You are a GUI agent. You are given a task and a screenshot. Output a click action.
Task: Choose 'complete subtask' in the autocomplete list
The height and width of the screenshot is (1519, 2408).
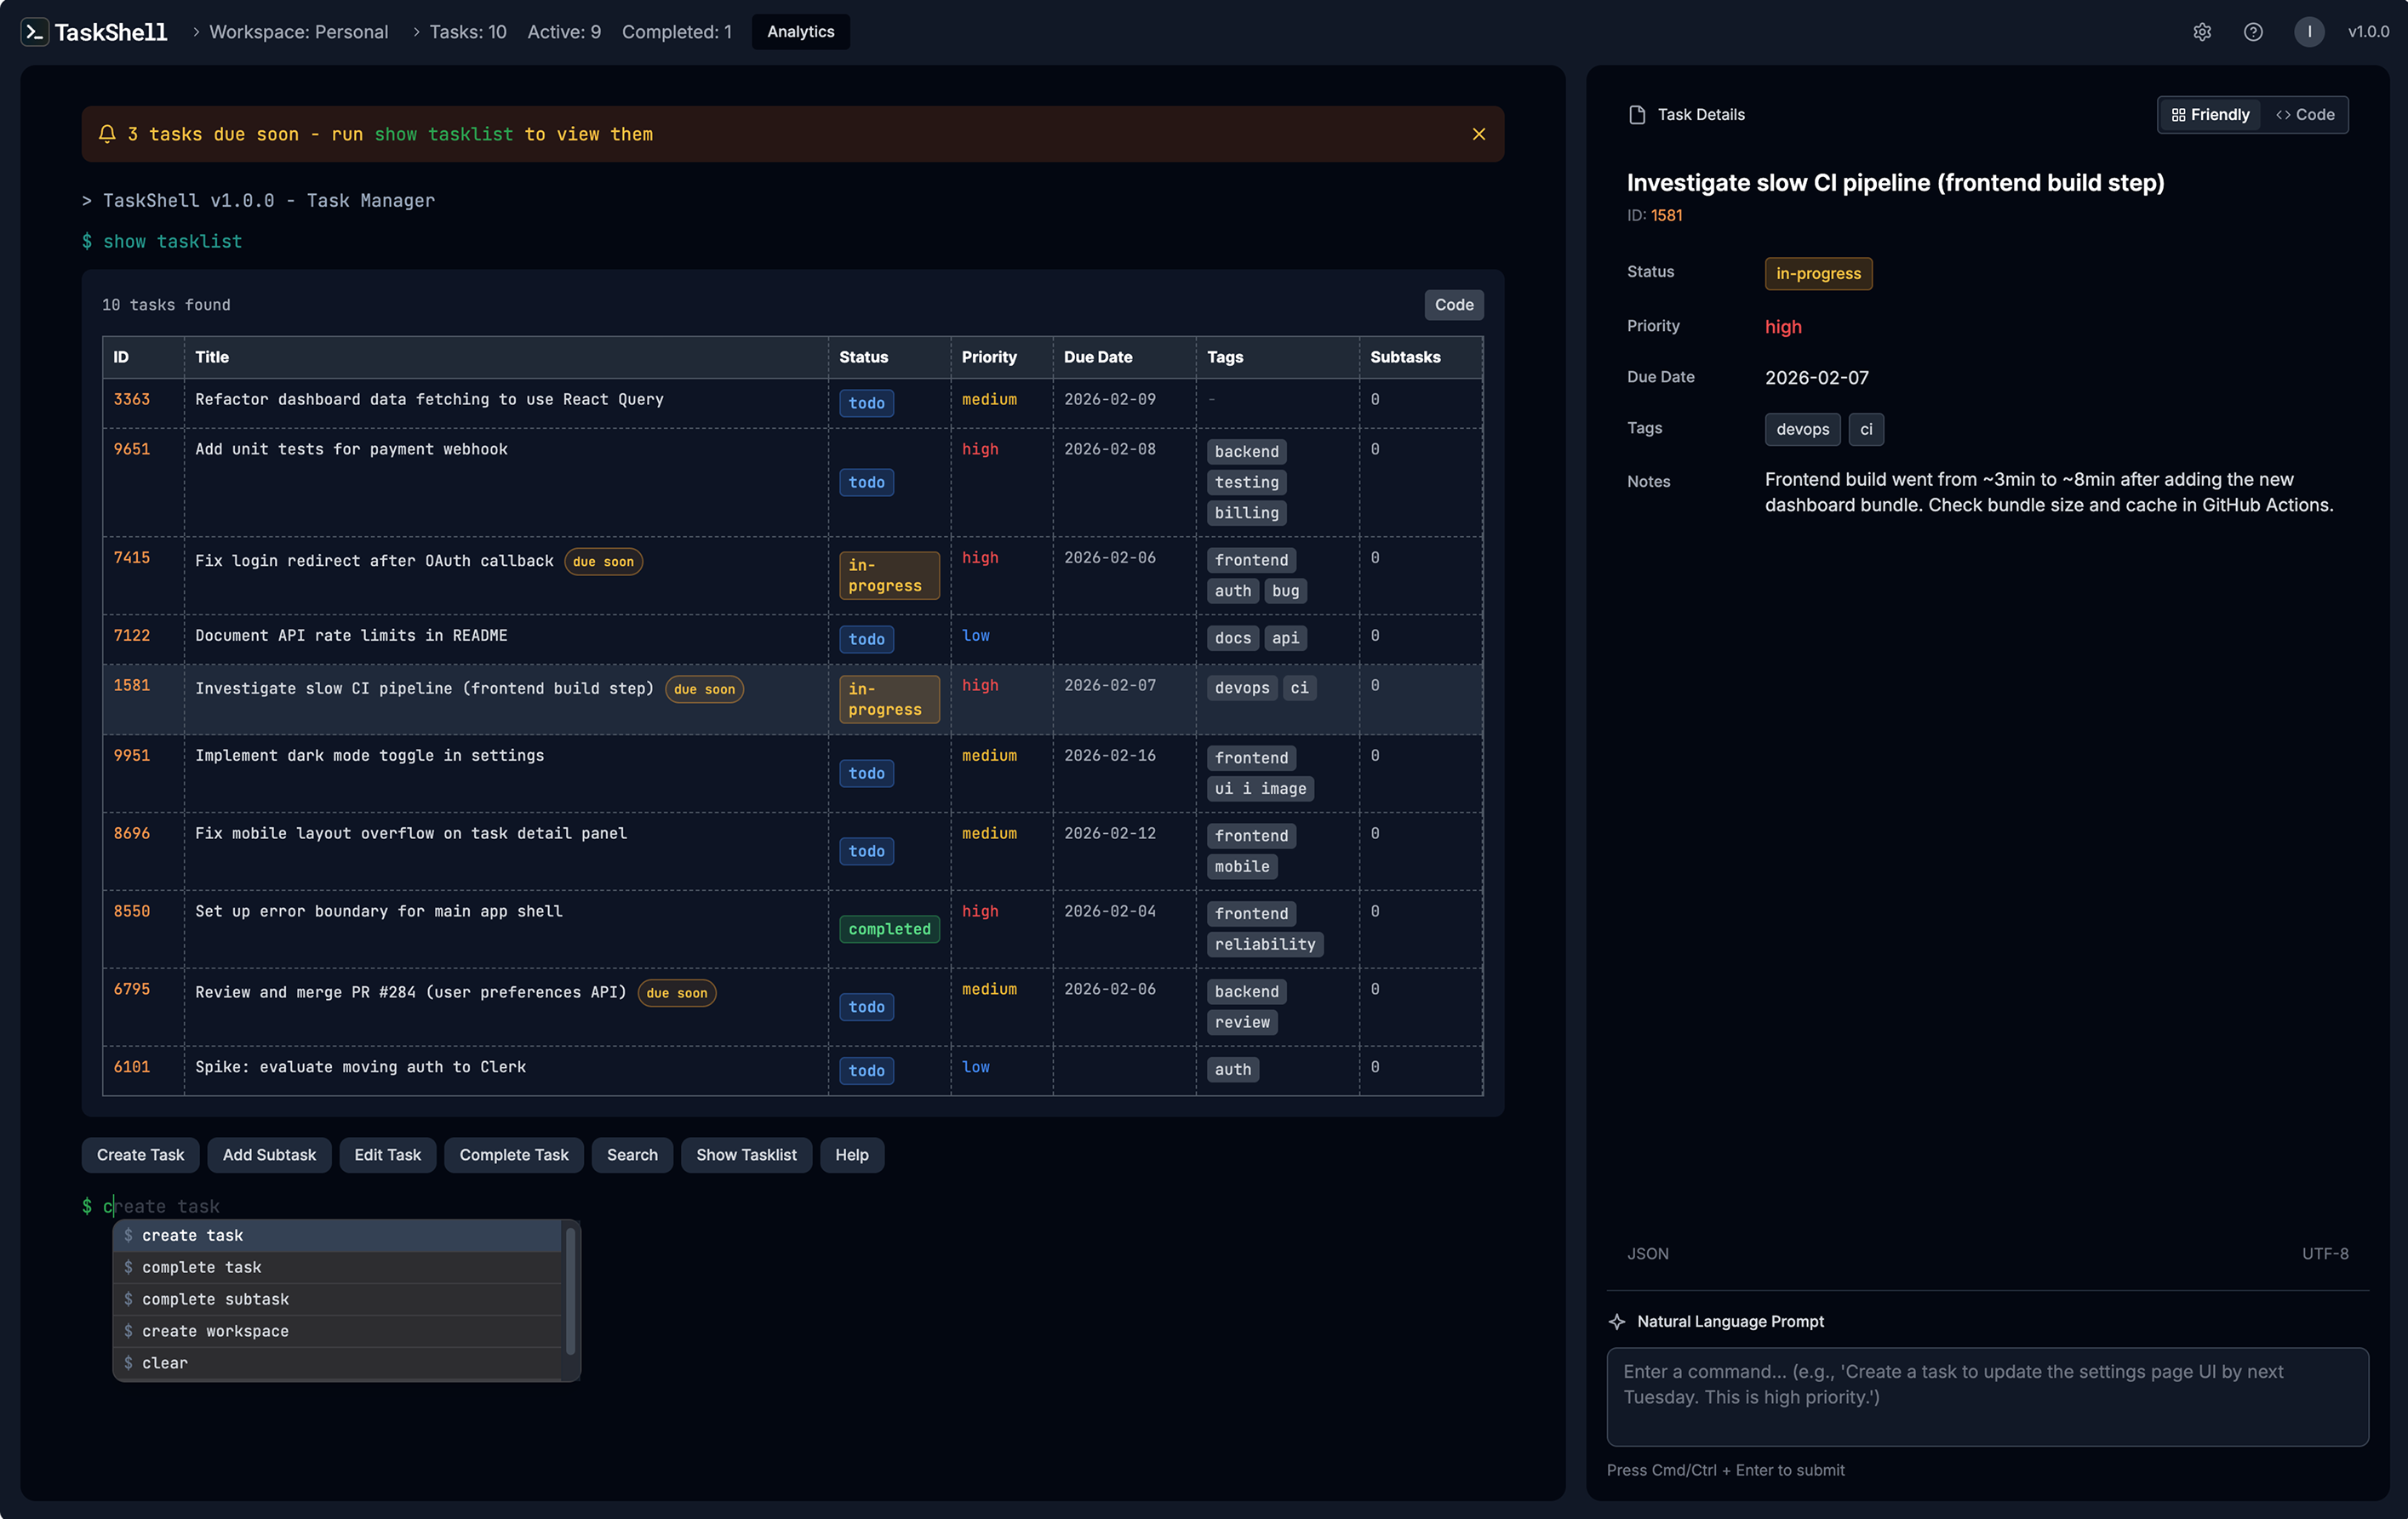tap(215, 1298)
